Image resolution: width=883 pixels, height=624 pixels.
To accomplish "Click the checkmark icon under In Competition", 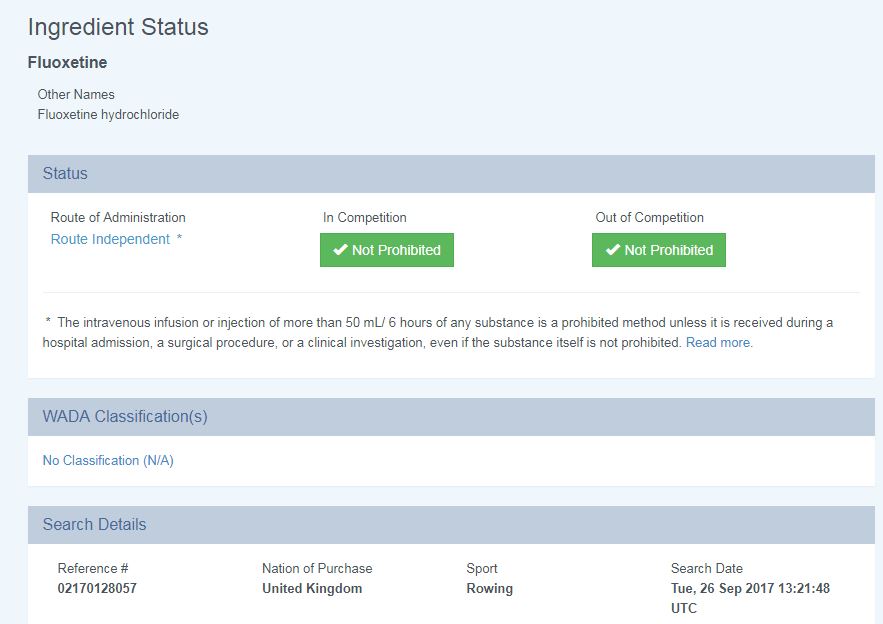I will click(340, 249).
